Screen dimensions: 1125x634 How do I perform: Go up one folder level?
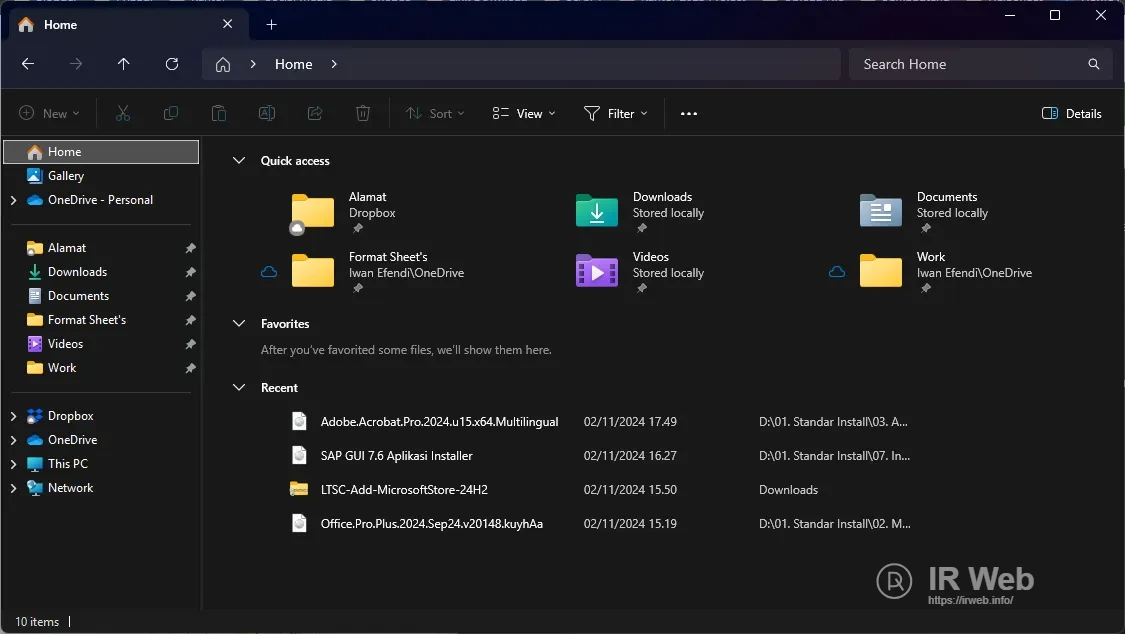click(x=123, y=64)
